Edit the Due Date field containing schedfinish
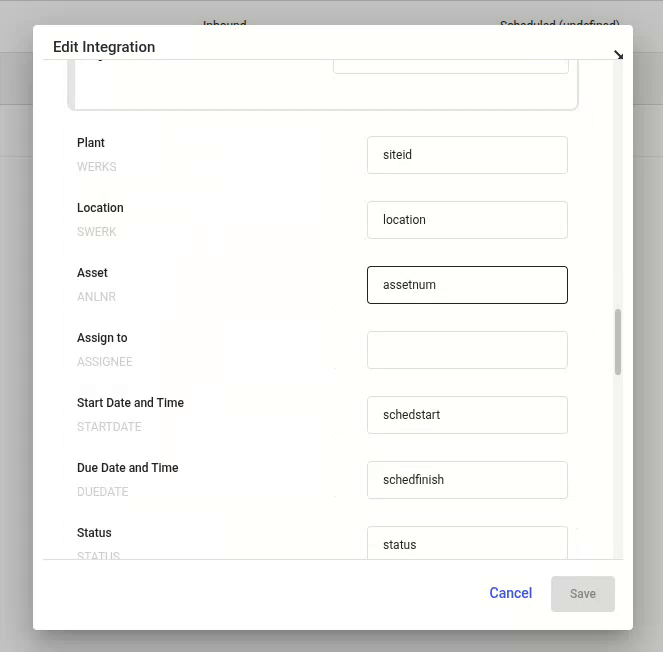The width and height of the screenshot is (663, 652). (467, 480)
